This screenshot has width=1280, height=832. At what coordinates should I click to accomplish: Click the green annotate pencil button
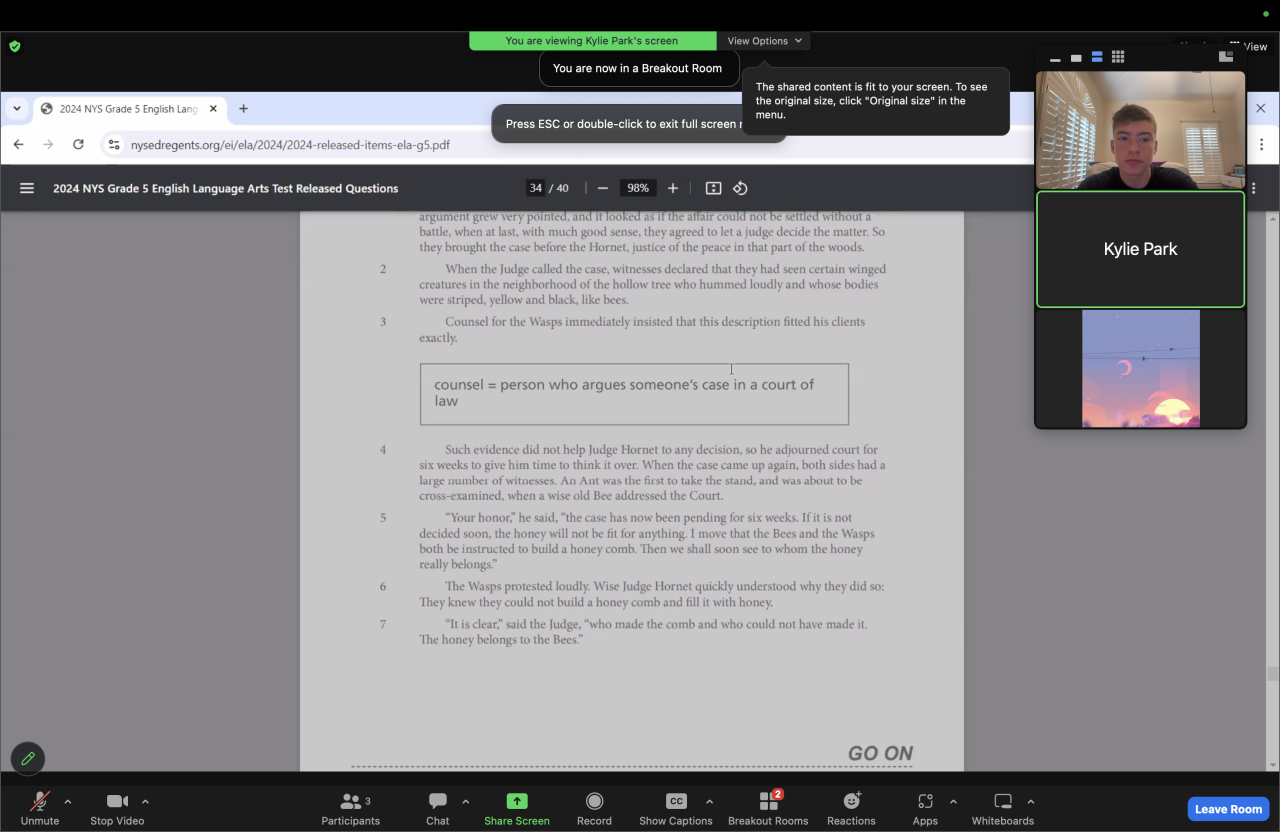pyautogui.click(x=28, y=759)
